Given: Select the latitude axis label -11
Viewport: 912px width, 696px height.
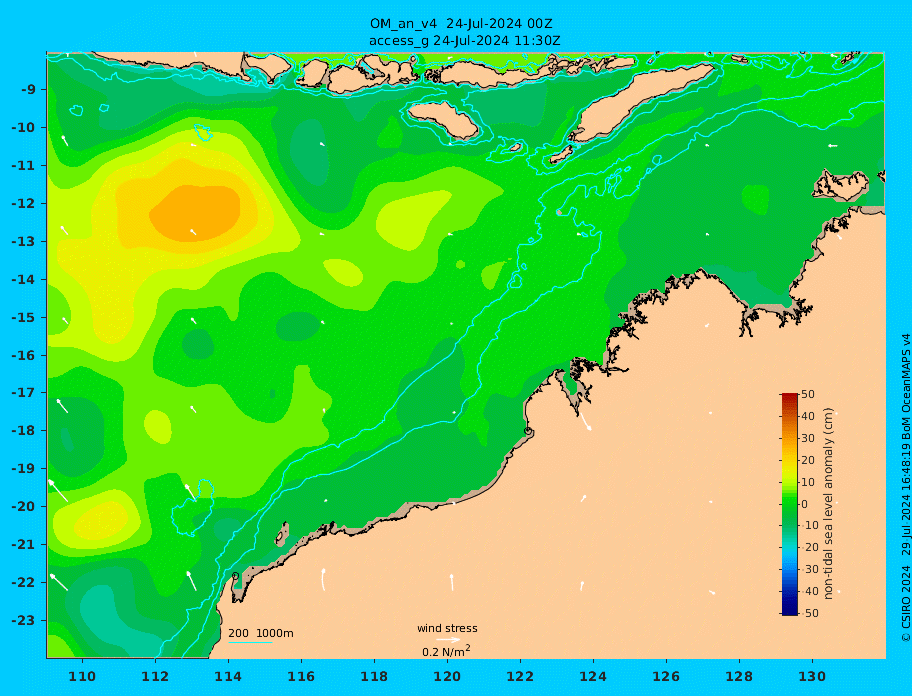Looking at the screenshot, I should click(x=23, y=166).
